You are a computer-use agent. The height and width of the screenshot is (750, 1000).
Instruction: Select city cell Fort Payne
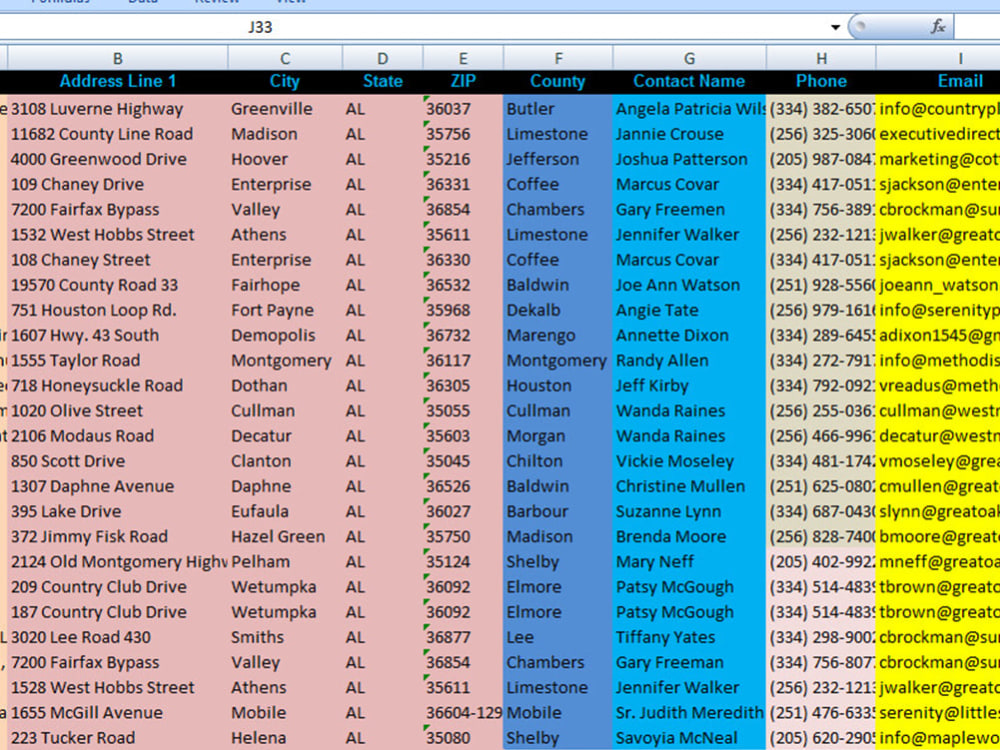pos(285,311)
